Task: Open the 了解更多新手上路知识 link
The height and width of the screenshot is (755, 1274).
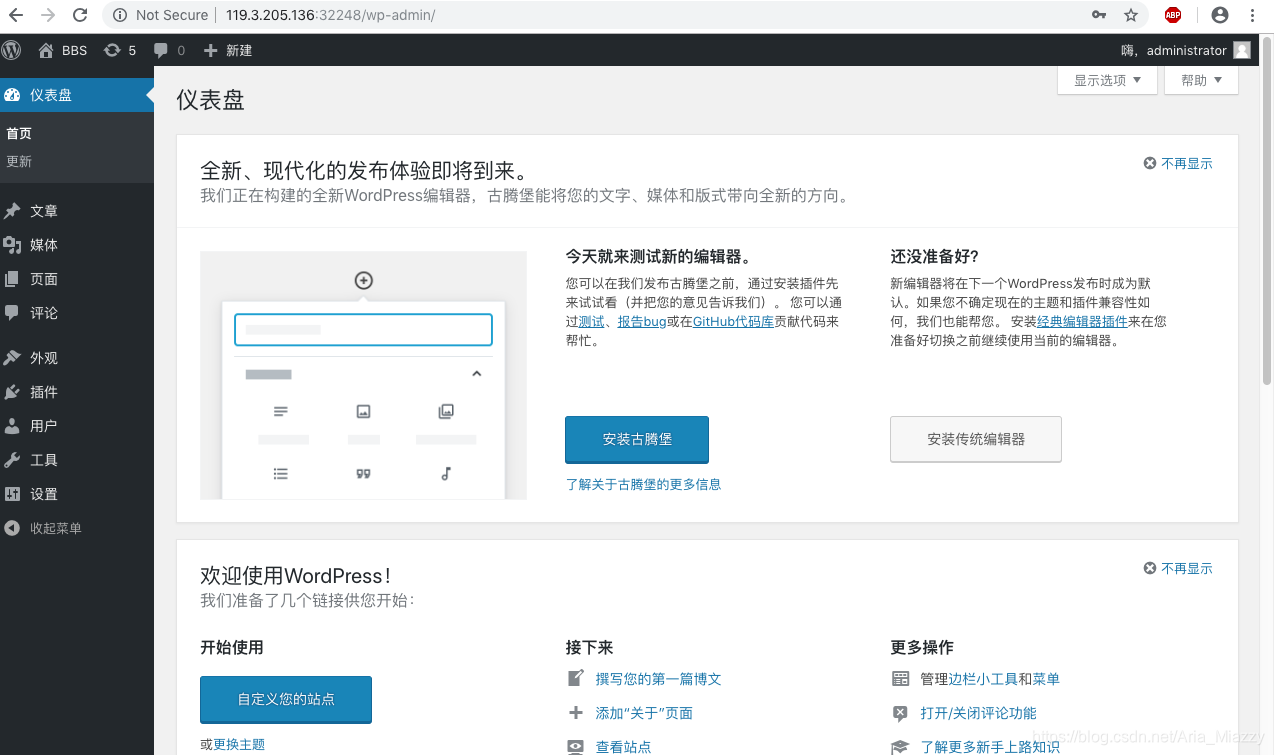Action: (990, 747)
